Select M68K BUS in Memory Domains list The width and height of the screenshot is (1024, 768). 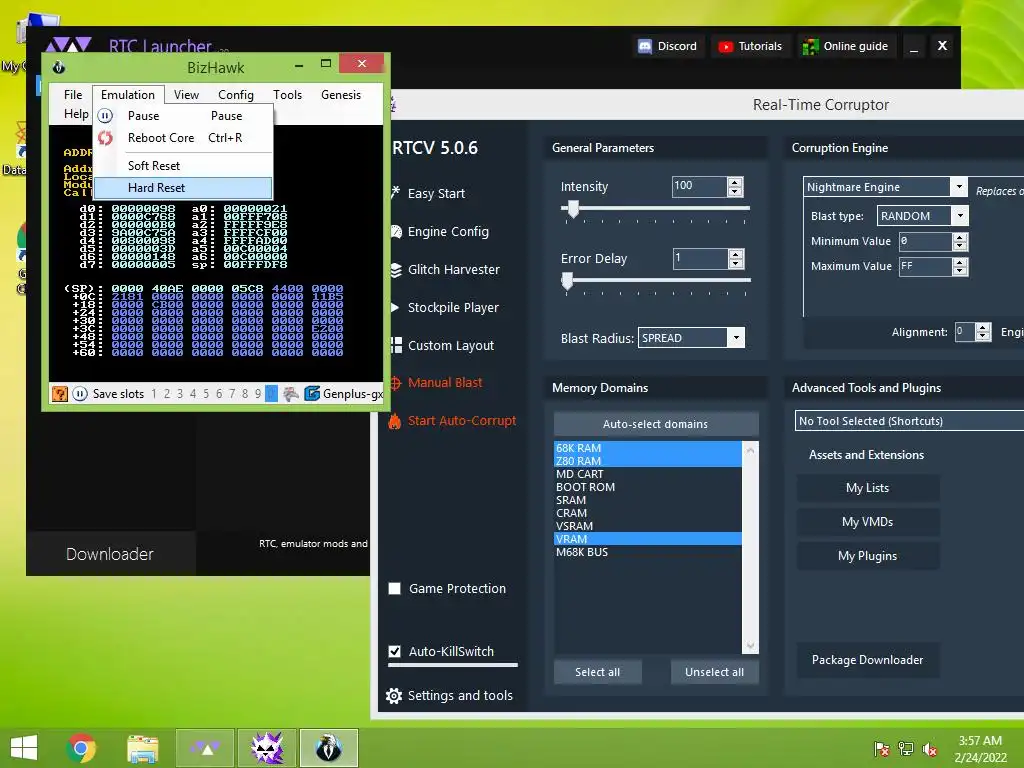click(648, 552)
